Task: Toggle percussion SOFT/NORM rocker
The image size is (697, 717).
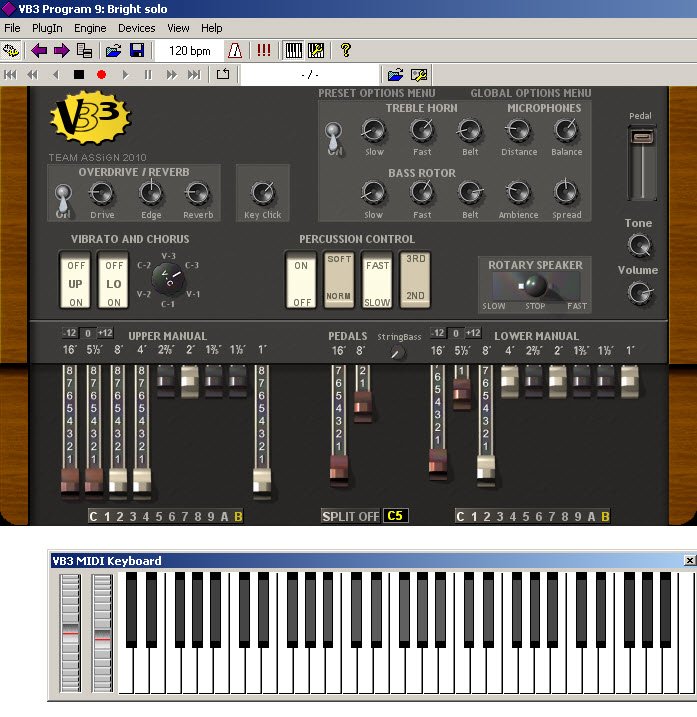Action: (339, 279)
